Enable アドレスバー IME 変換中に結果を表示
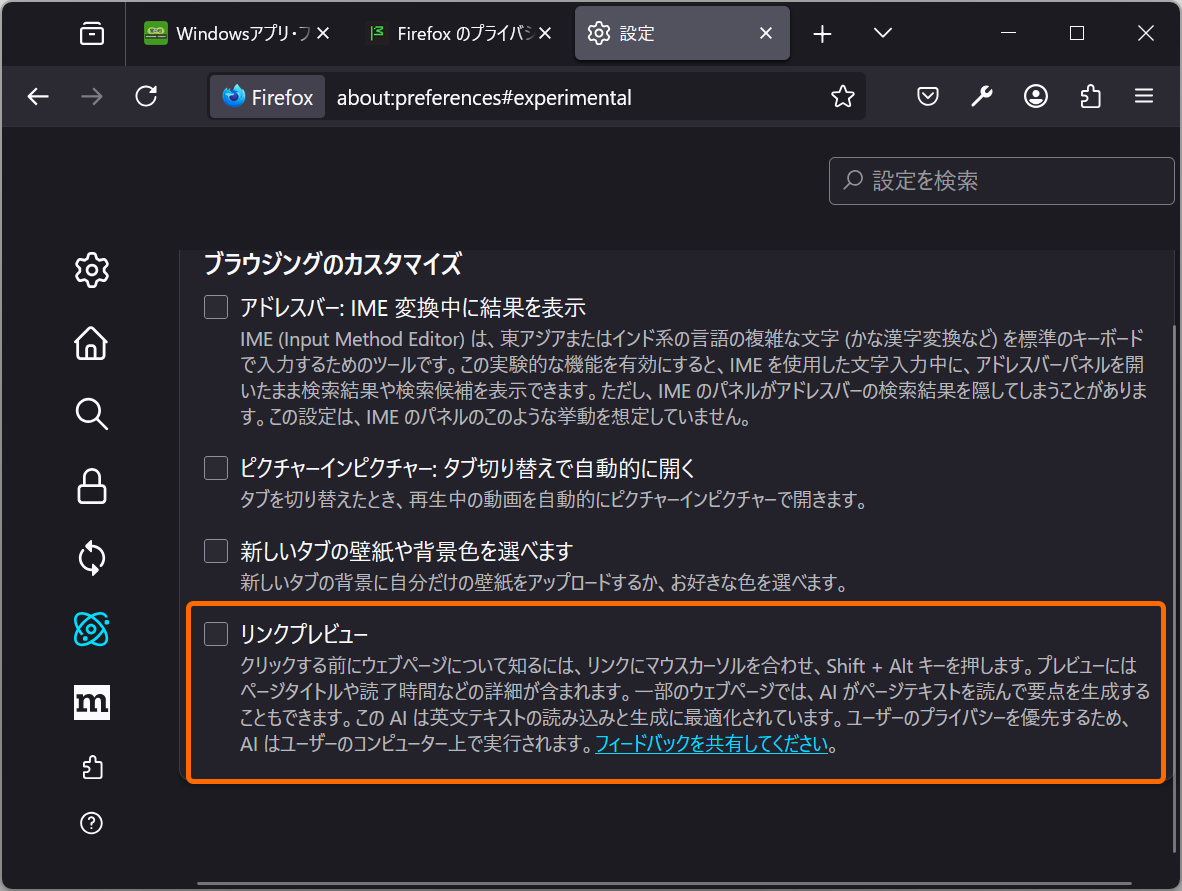The height and width of the screenshot is (891, 1182). (216, 307)
